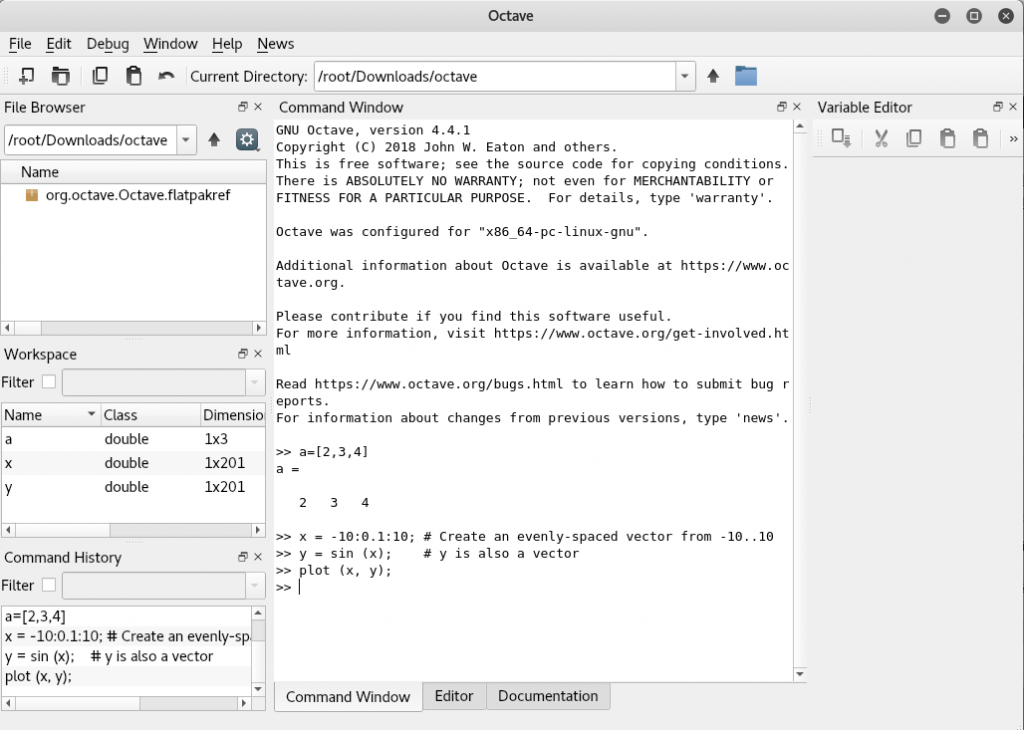Click the Dimension column header in Workspace
The width and height of the screenshot is (1024, 730).
click(233, 415)
